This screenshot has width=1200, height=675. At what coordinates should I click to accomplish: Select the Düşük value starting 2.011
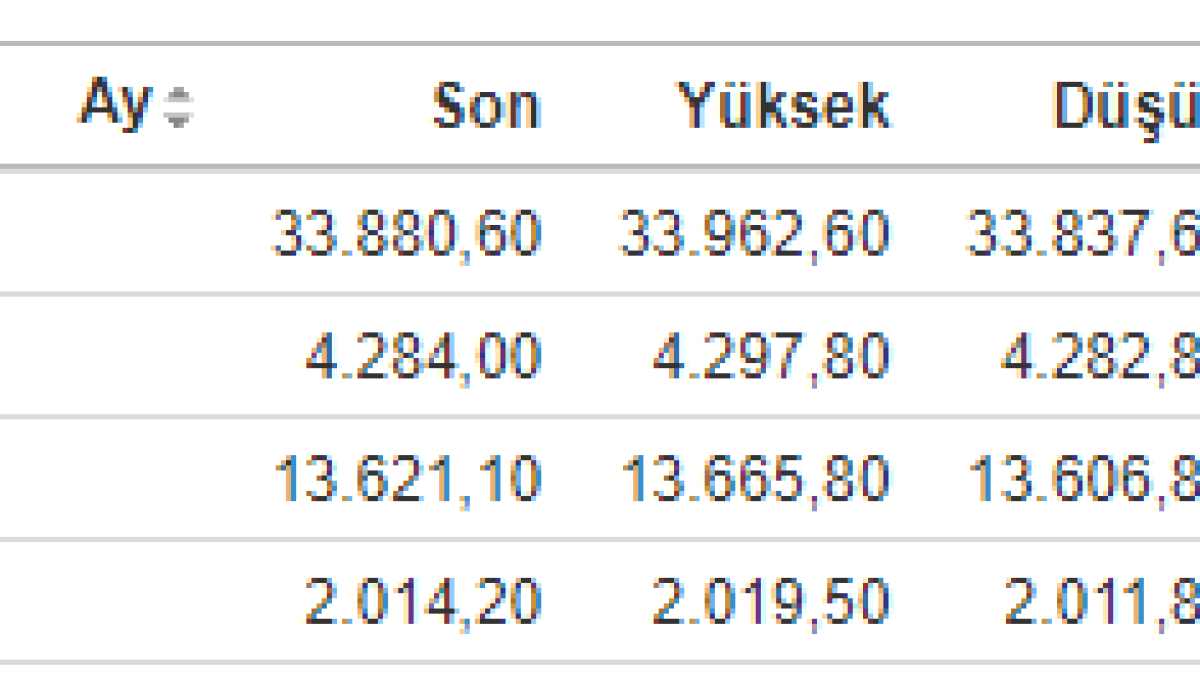tap(1101, 602)
